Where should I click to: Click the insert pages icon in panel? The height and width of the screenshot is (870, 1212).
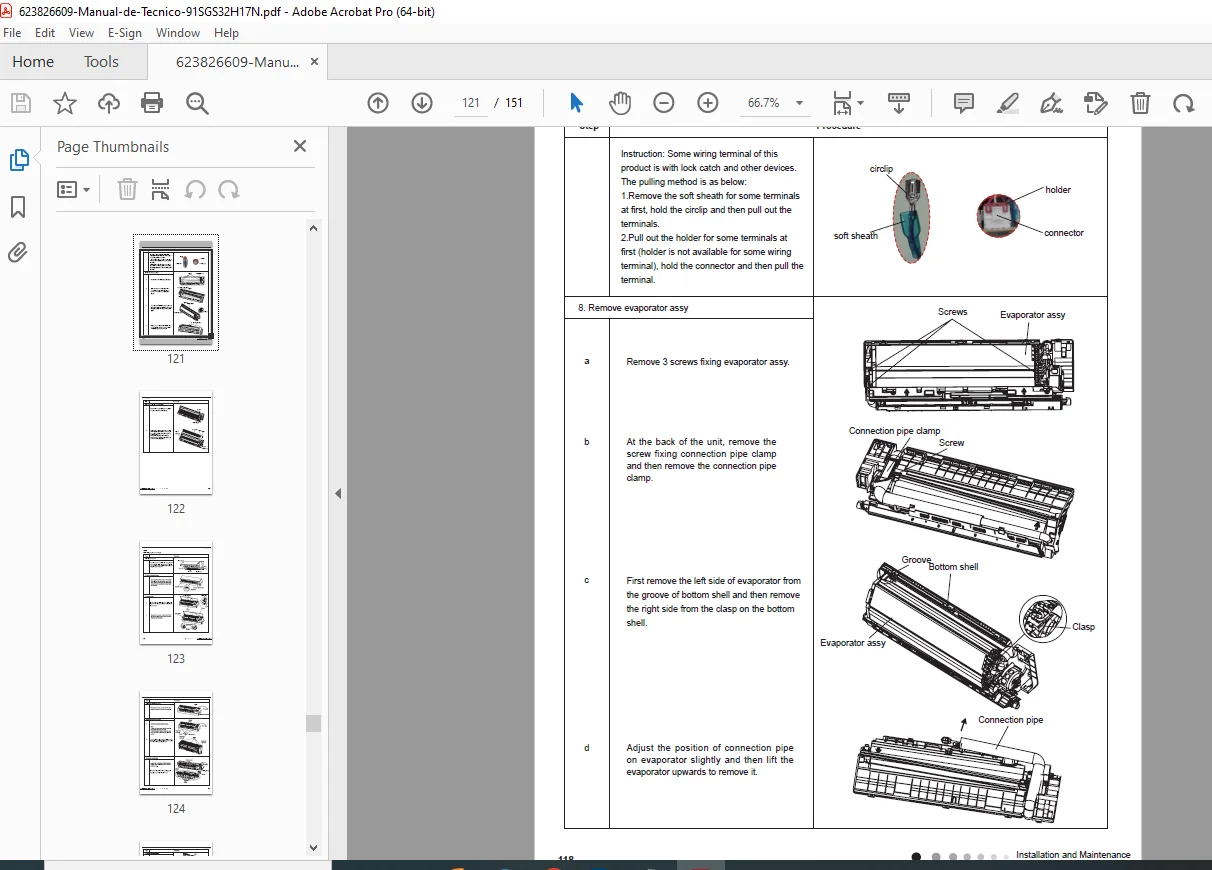[160, 189]
